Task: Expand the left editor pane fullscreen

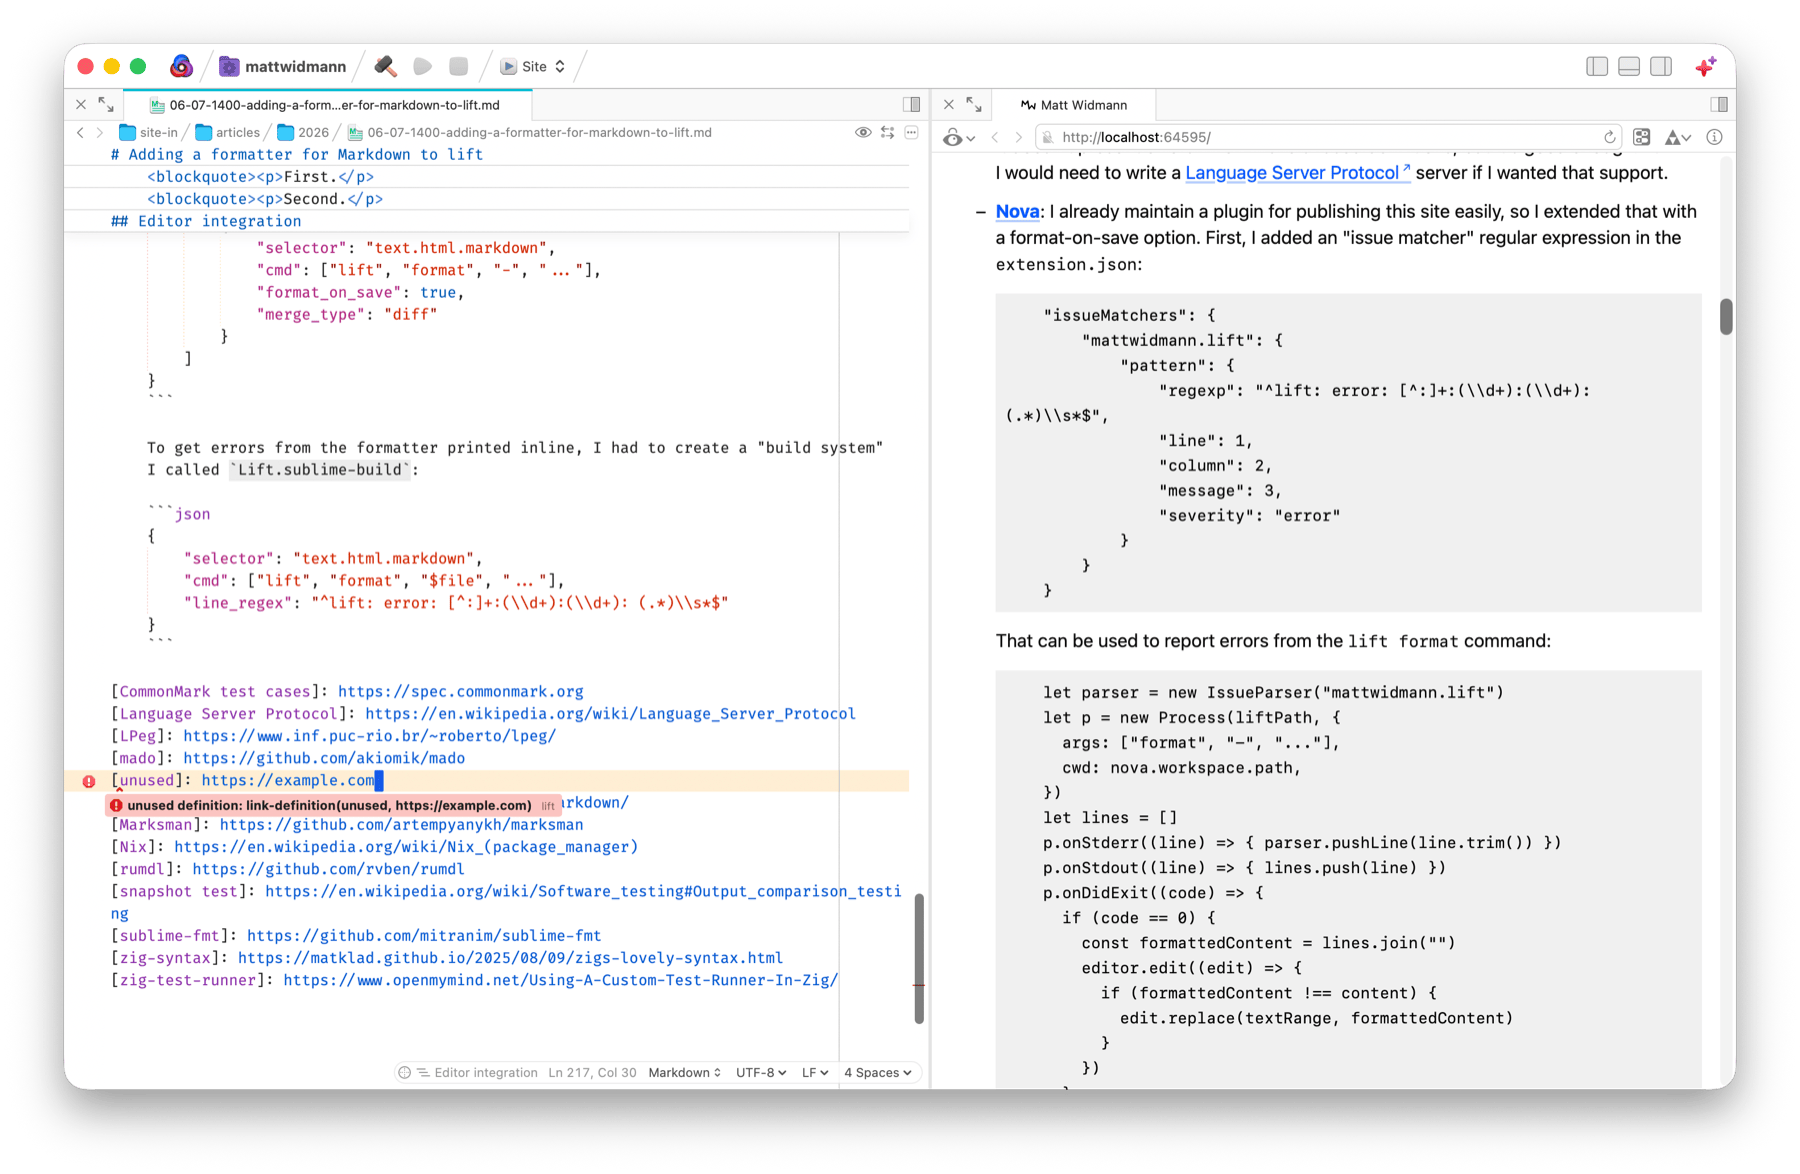Action: (x=106, y=104)
